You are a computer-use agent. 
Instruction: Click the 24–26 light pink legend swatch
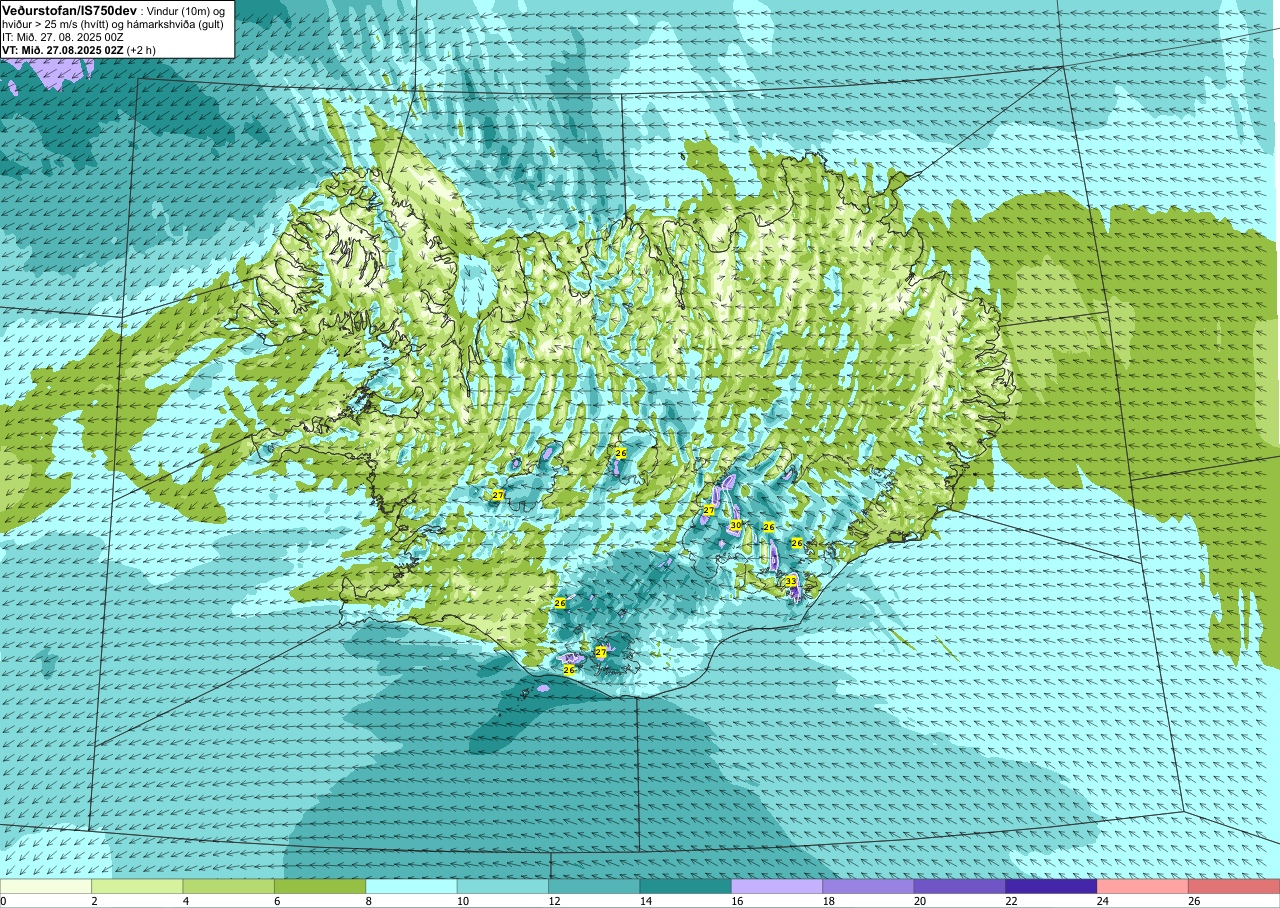(x=1143, y=886)
